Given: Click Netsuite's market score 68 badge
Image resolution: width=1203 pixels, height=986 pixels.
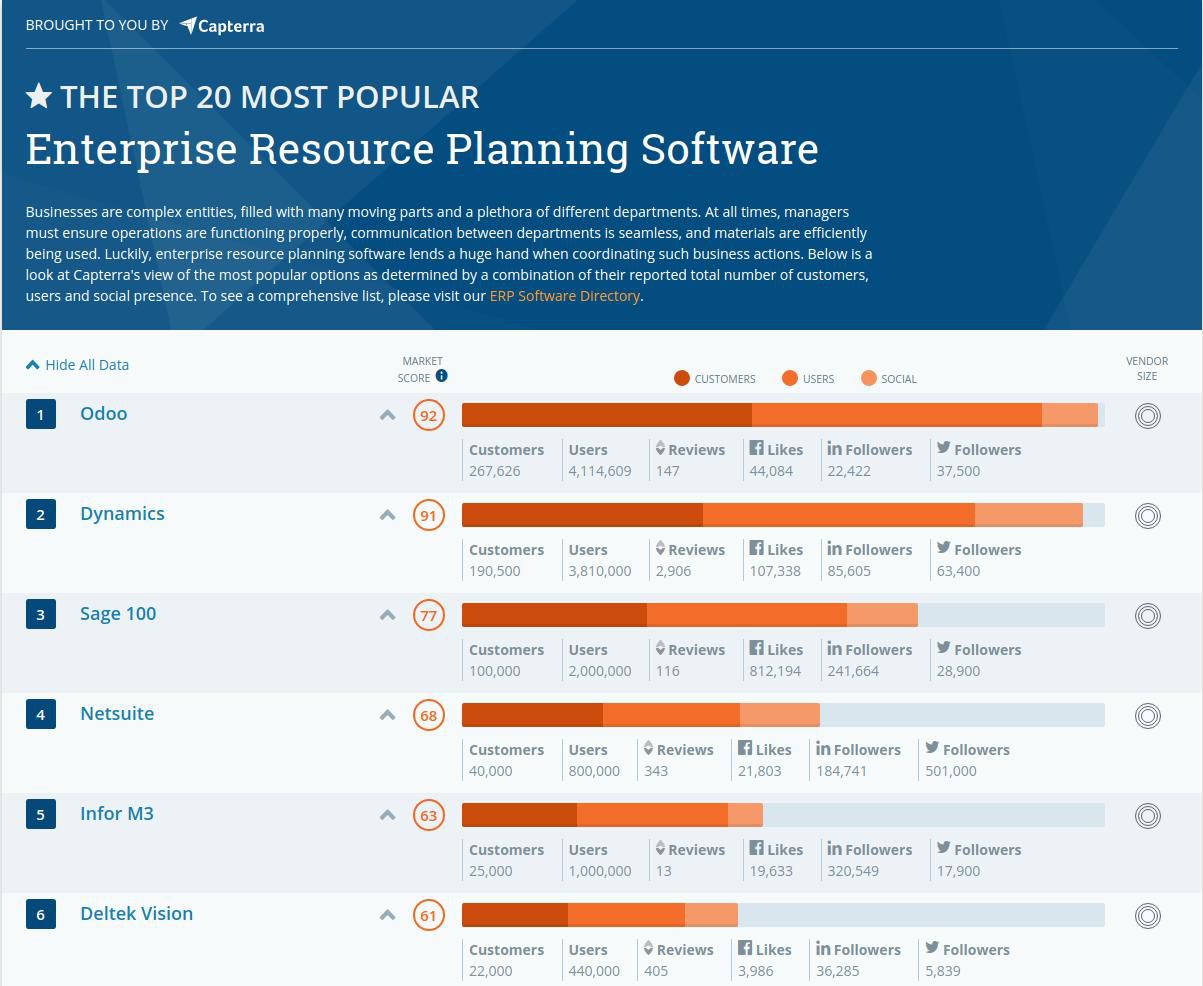Looking at the screenshot, I should 429,715.
